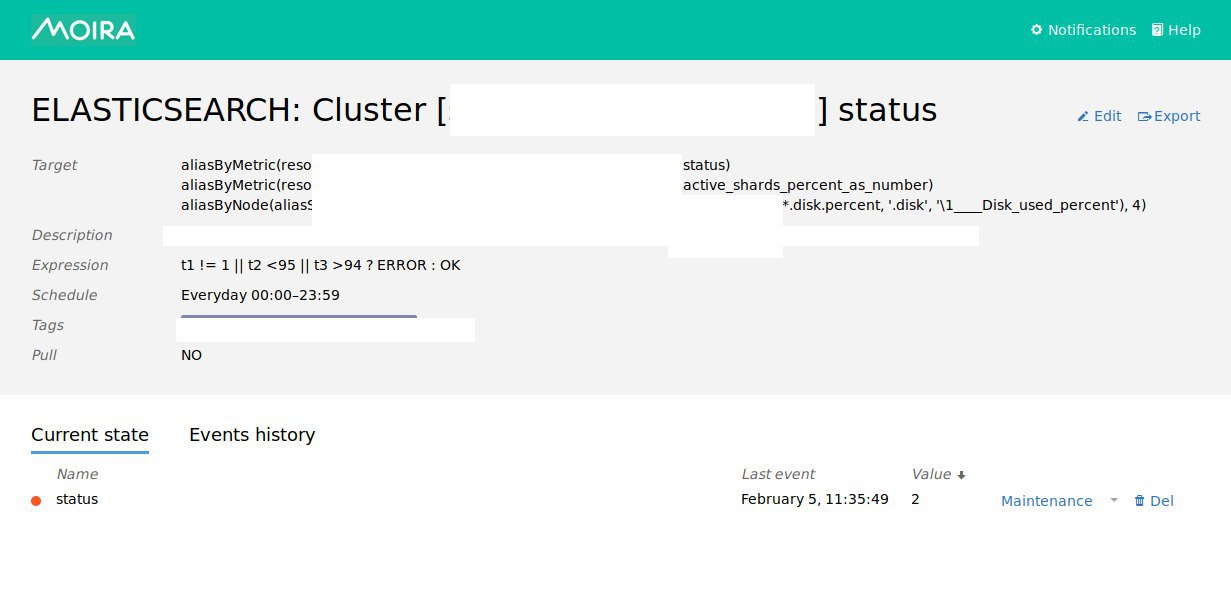The width and height of the screenshot is (1231, 593).
Task: Click the red status indicator dot
Action: (36, 501)
